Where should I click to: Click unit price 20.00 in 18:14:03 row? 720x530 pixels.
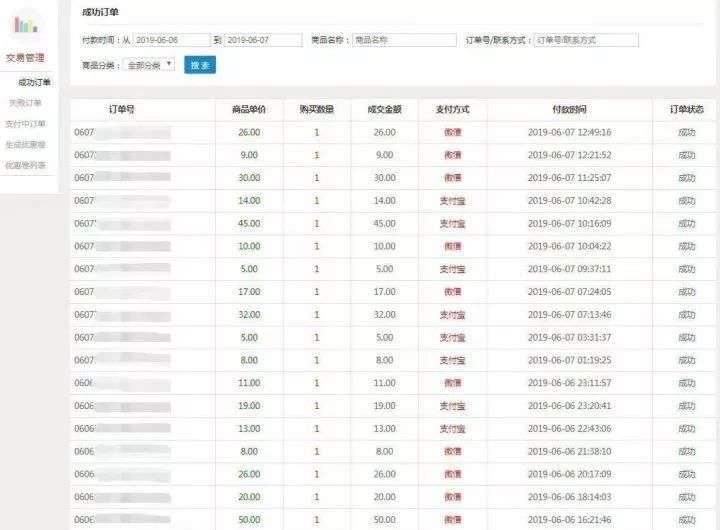(x=249, y=497)
